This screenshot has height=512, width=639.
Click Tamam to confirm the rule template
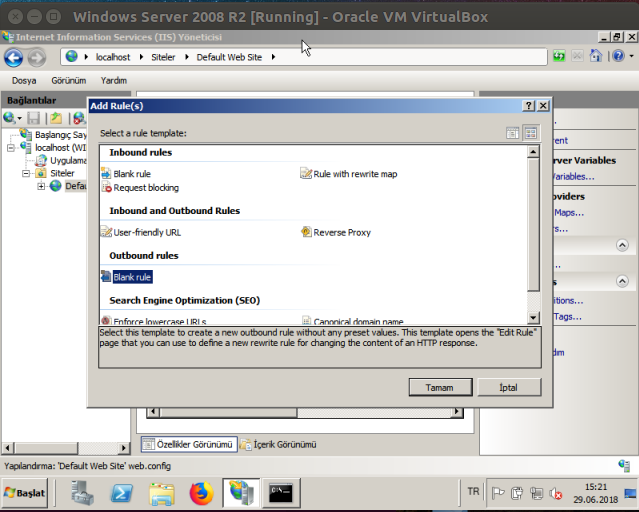441,387
